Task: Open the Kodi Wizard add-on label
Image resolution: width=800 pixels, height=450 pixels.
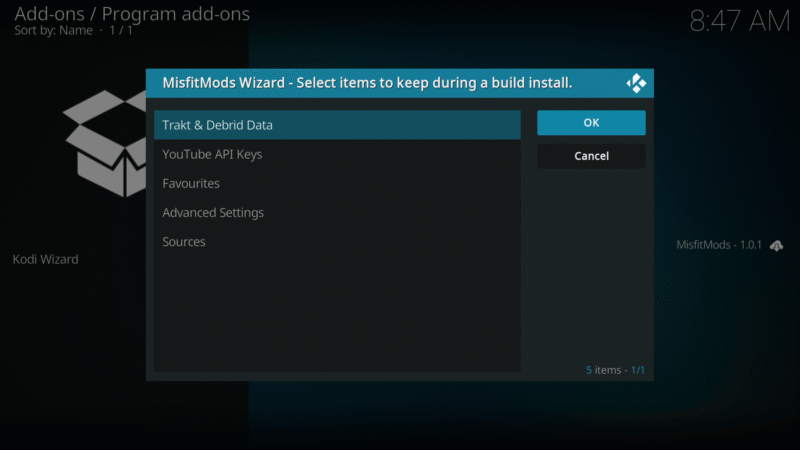Action: tap(45, 259)
